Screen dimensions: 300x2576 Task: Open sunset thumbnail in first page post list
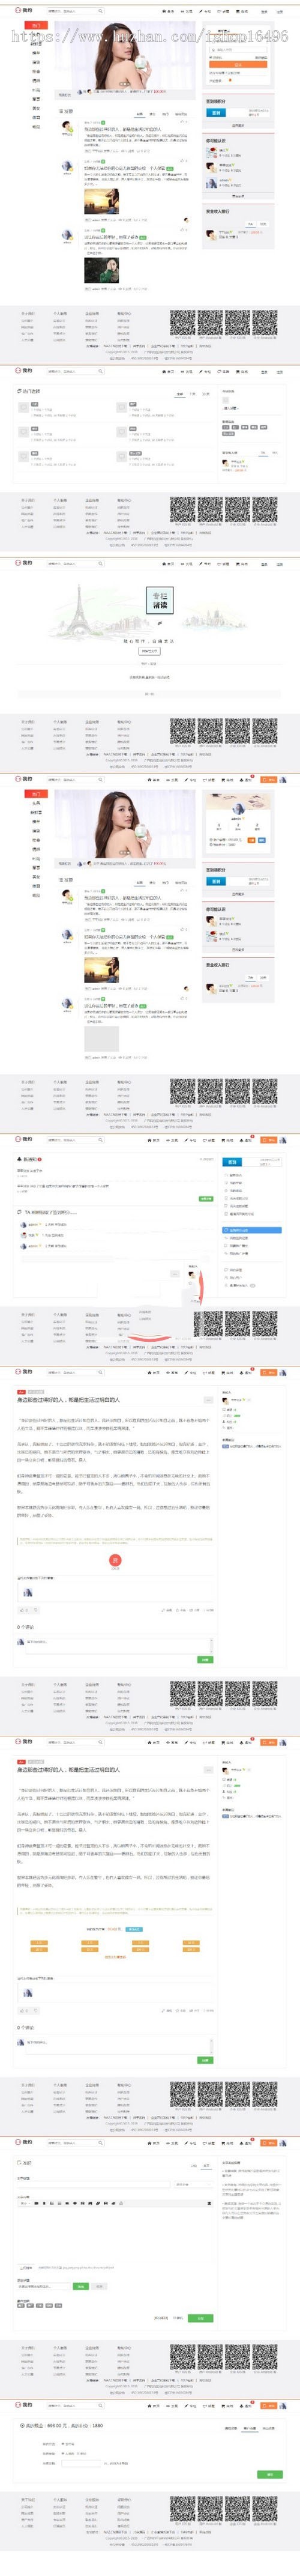101,201
